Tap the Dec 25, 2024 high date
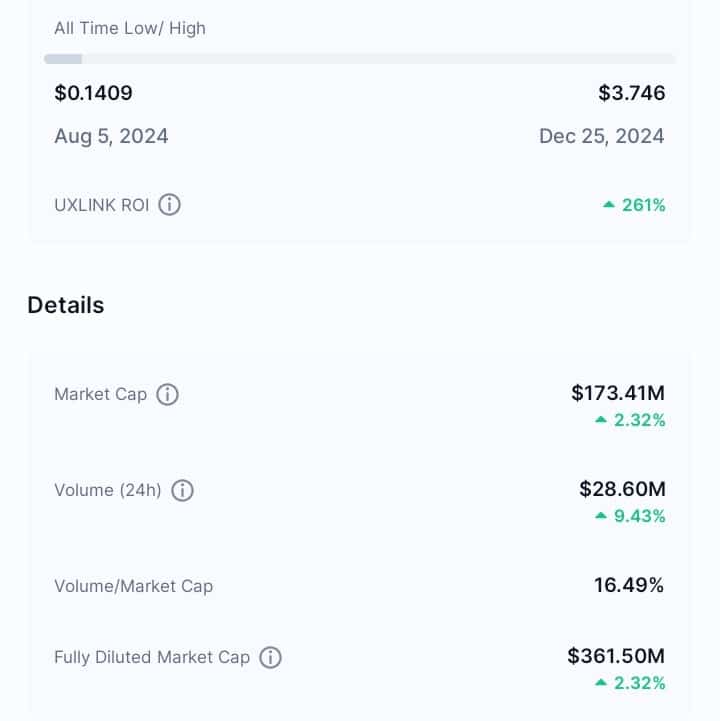 click(601, 137)
